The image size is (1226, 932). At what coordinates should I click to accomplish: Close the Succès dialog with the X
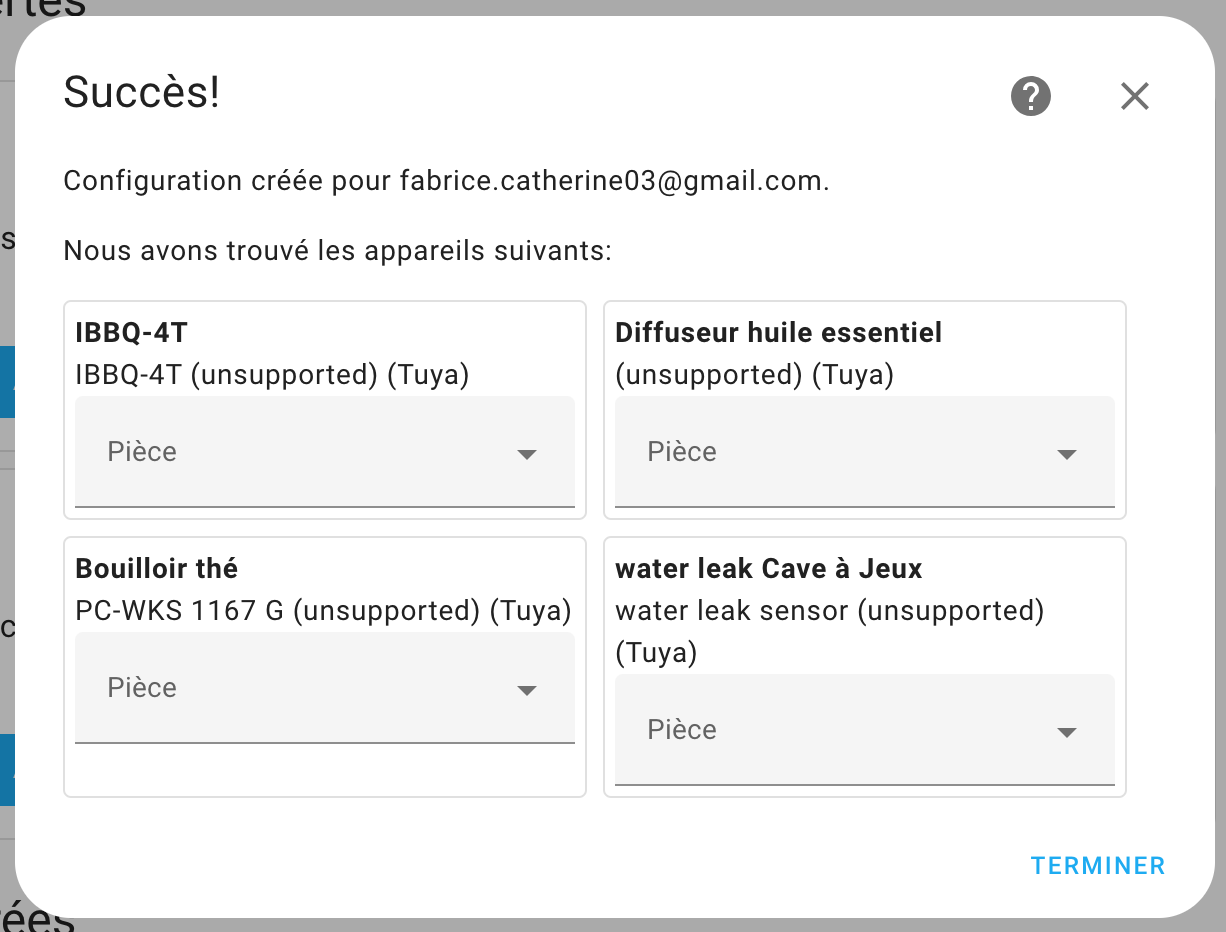click(1135, 97)
